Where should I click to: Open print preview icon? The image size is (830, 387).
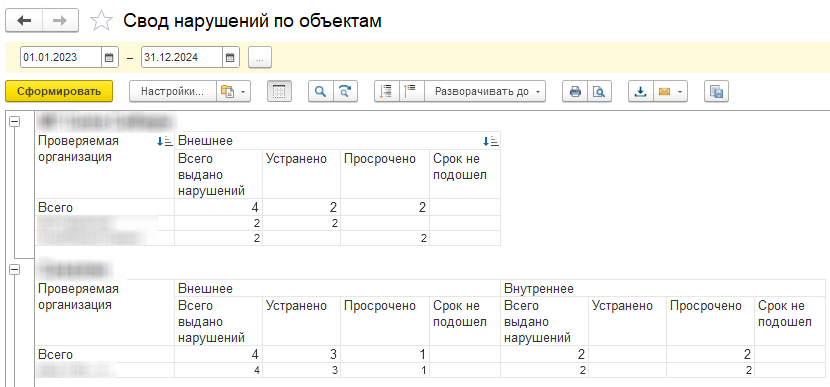[599, 91]
